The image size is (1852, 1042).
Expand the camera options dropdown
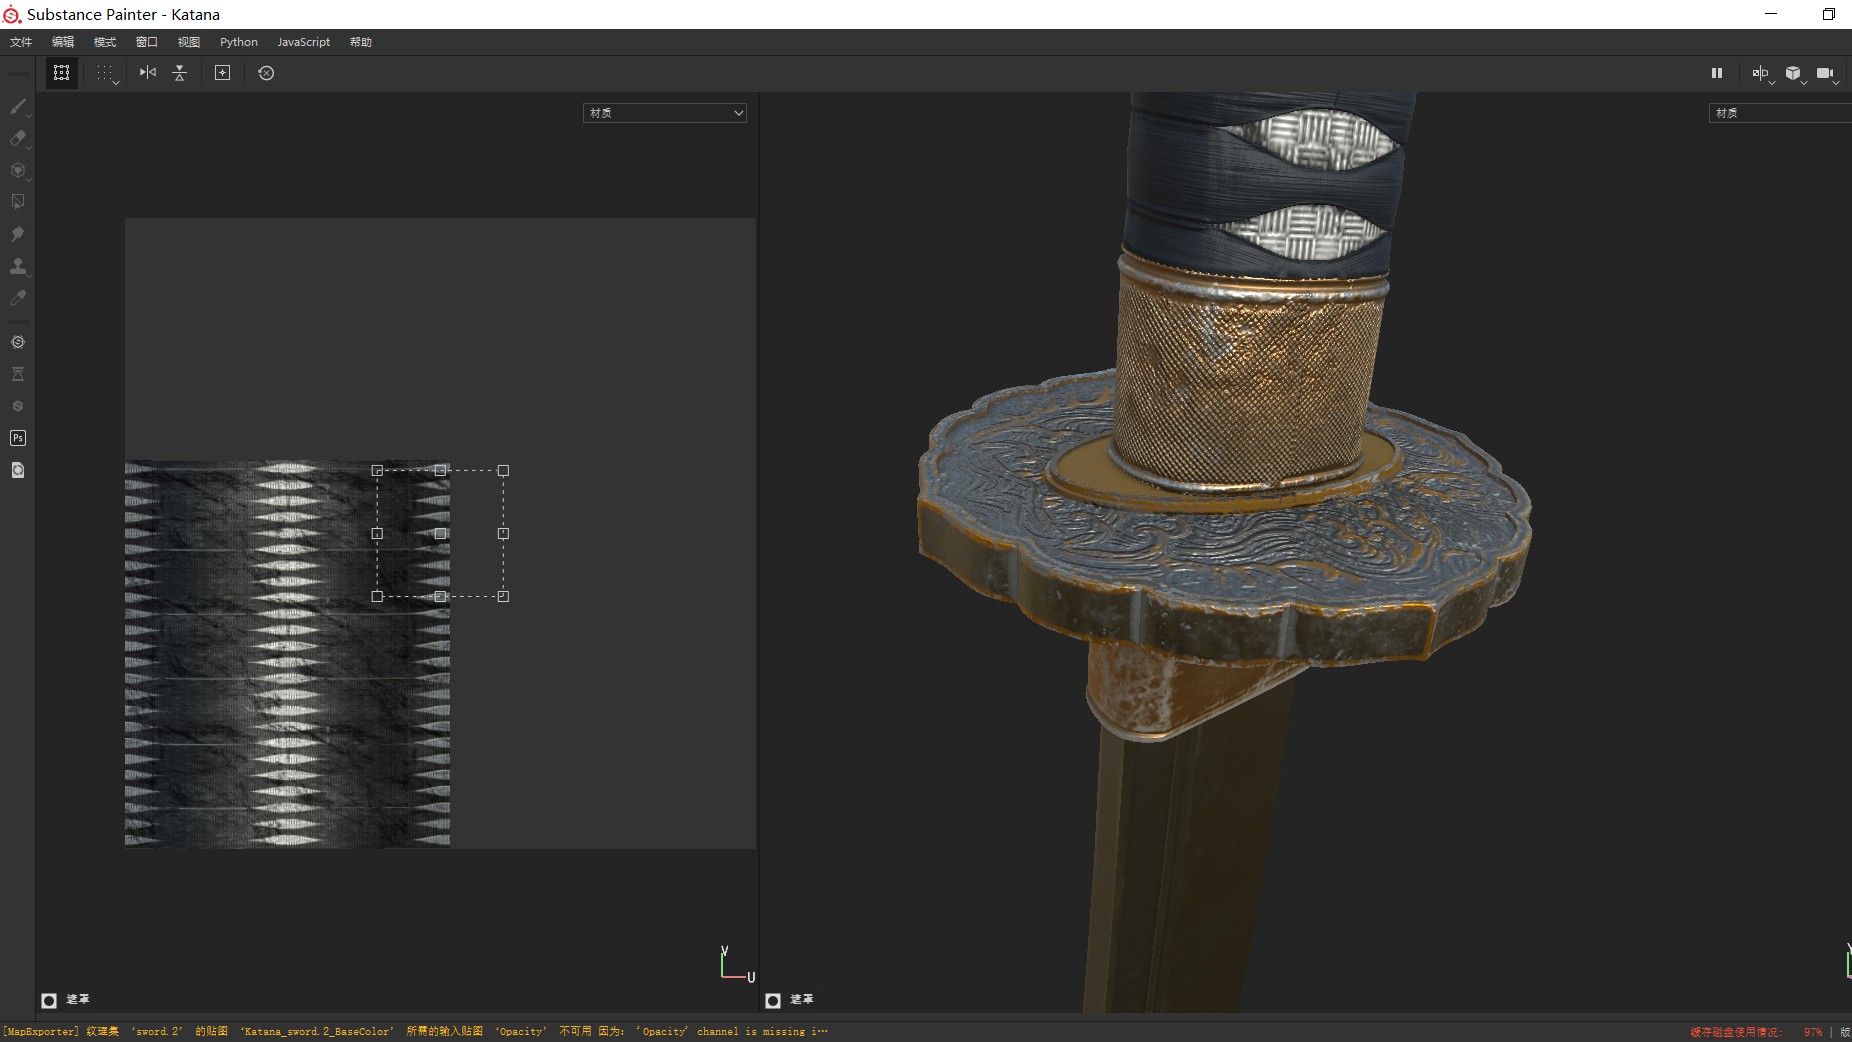pyautogui.click(x=1836, y=82)
